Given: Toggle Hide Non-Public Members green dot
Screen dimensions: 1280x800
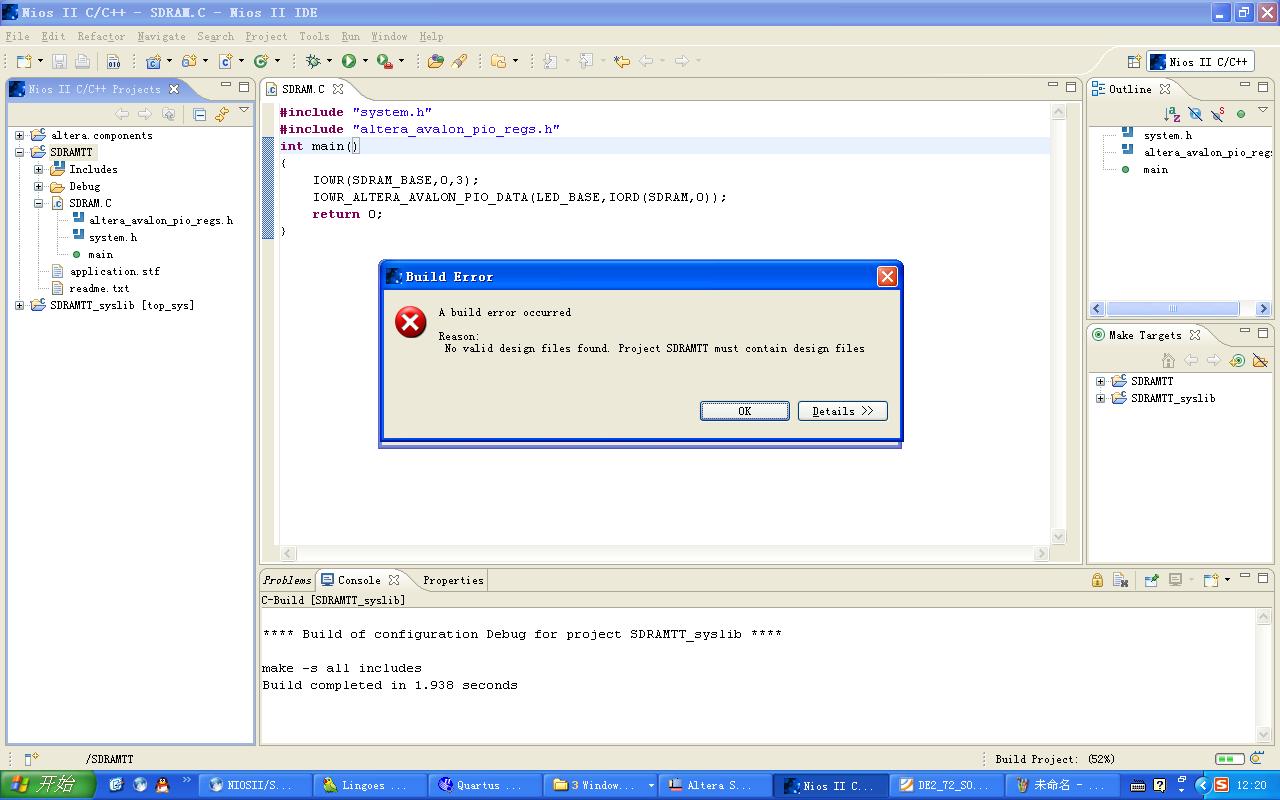Looking at the screenshot, I should click(1241, 114).
